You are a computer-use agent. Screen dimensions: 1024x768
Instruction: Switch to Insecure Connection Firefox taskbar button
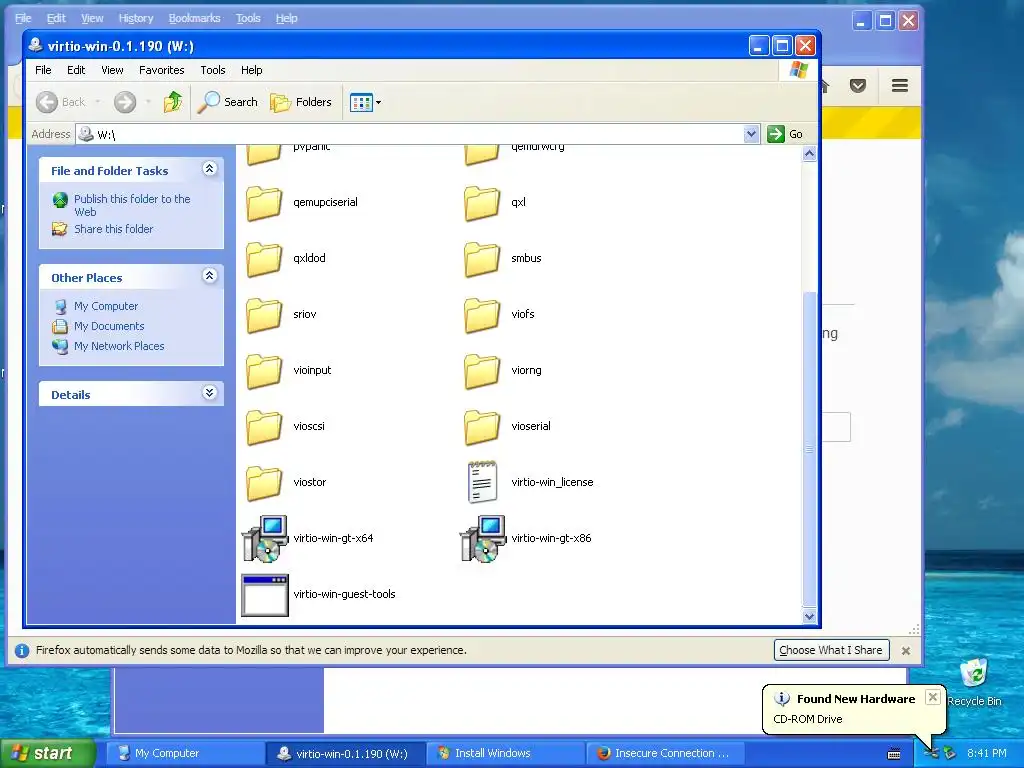point(665,753)
